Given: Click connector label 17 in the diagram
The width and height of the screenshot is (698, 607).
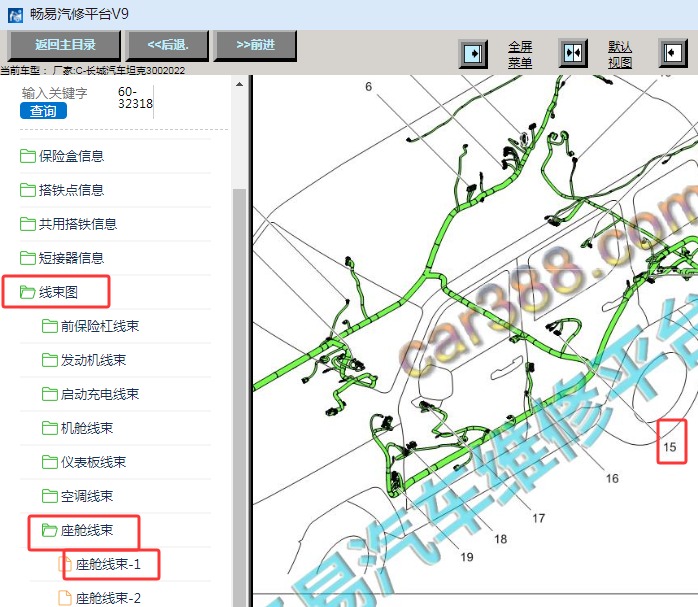Looking at the screenshot, I should point(539,518).
